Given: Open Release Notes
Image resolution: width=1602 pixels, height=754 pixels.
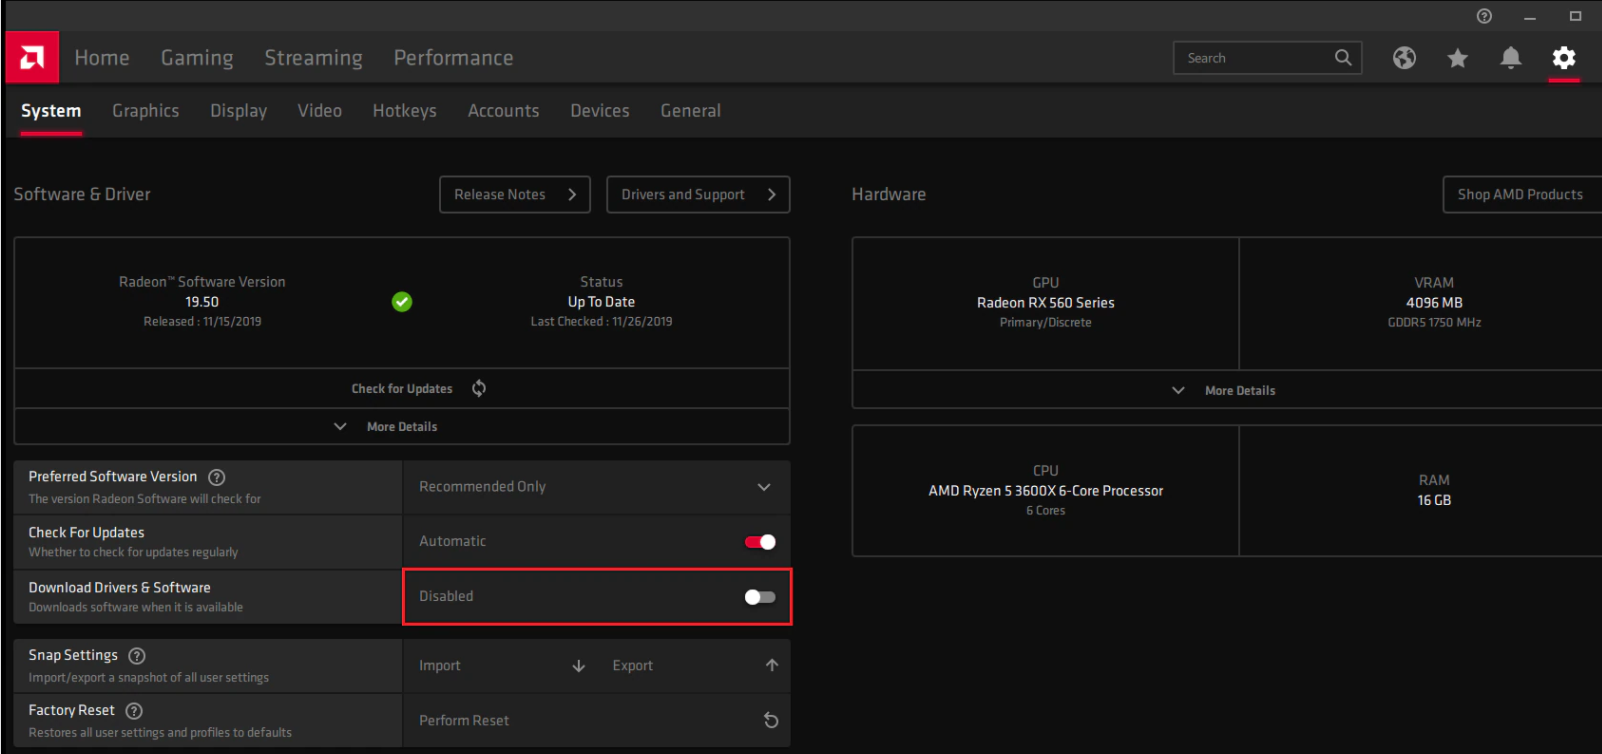Looking at the screenshot, I should 514,195.
